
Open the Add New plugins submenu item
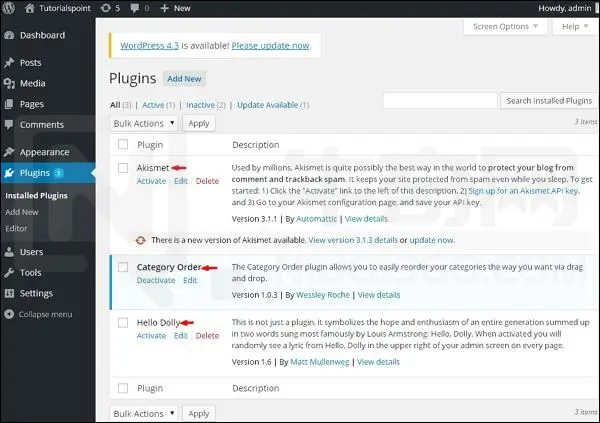click(22, 212)
